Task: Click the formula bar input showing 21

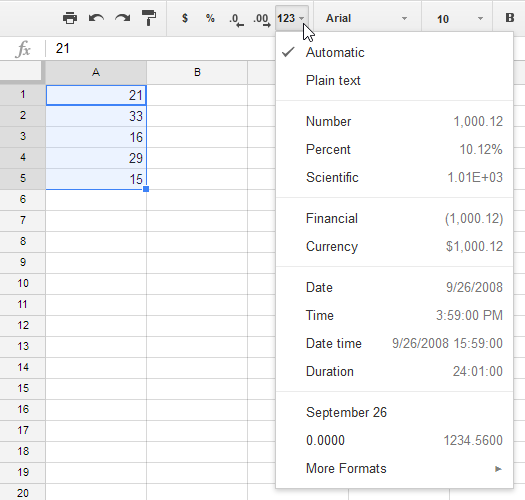Action: [161, 49]
